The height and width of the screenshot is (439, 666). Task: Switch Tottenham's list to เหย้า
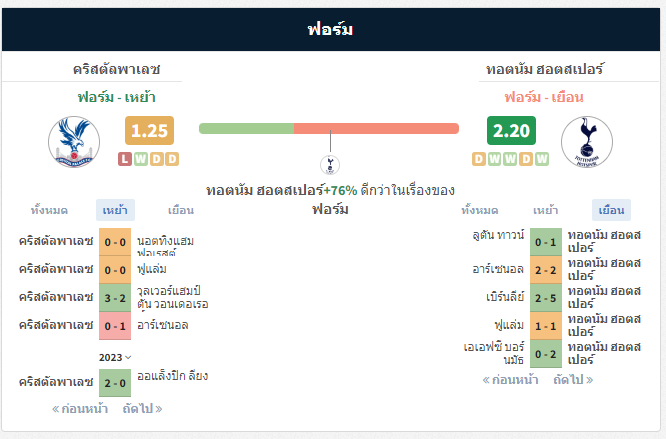click(545, 210)
